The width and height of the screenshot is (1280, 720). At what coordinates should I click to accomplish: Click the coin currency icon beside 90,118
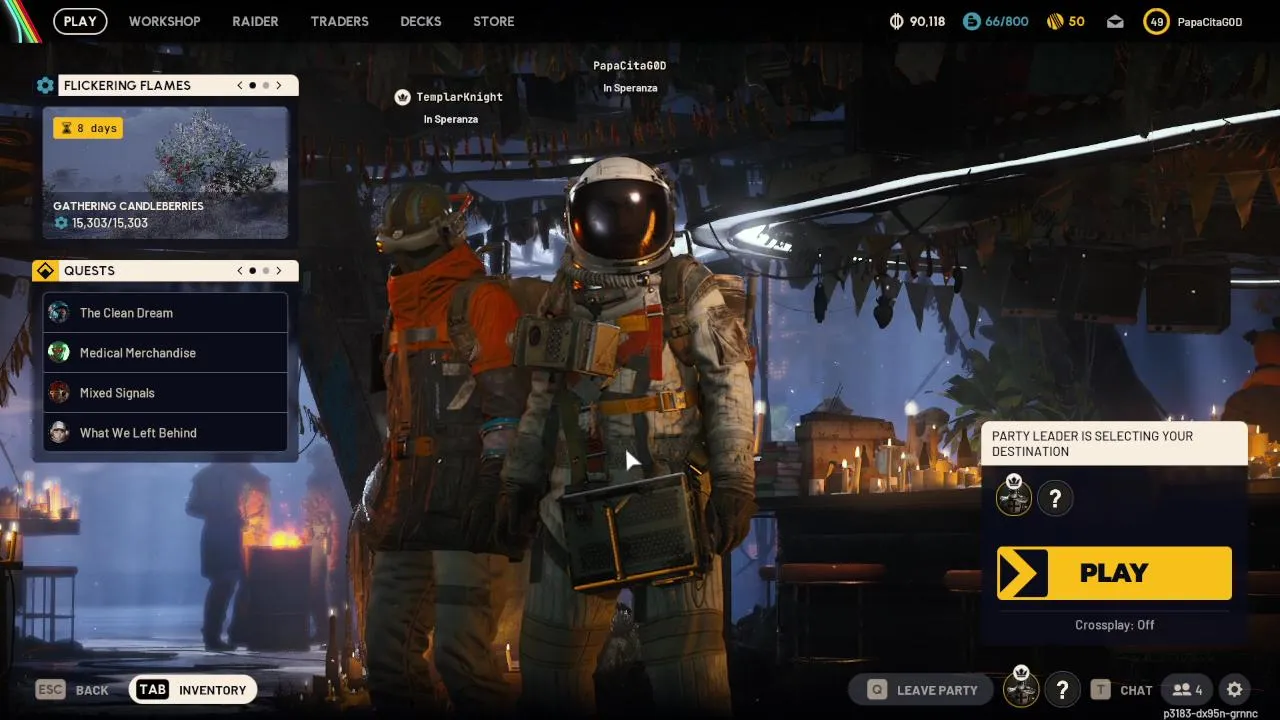[896, 21]
